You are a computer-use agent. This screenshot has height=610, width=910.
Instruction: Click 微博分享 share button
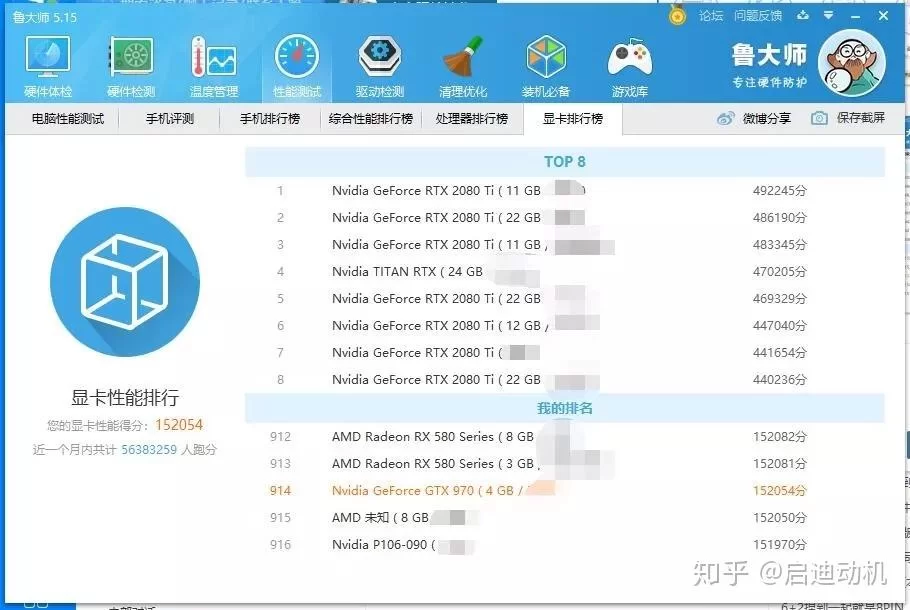(754, 118)
